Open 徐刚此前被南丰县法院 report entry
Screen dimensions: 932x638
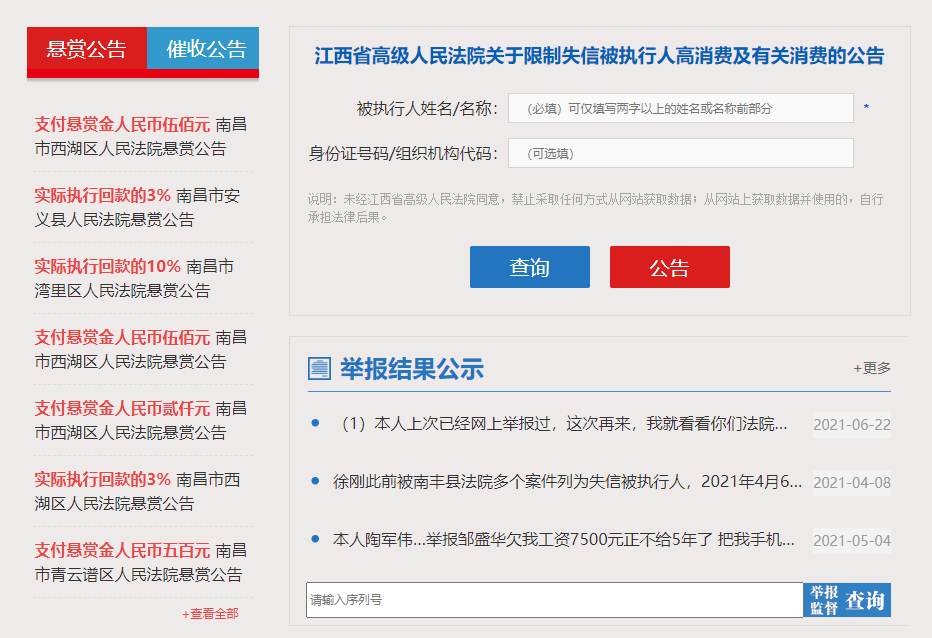click(567, 482)
